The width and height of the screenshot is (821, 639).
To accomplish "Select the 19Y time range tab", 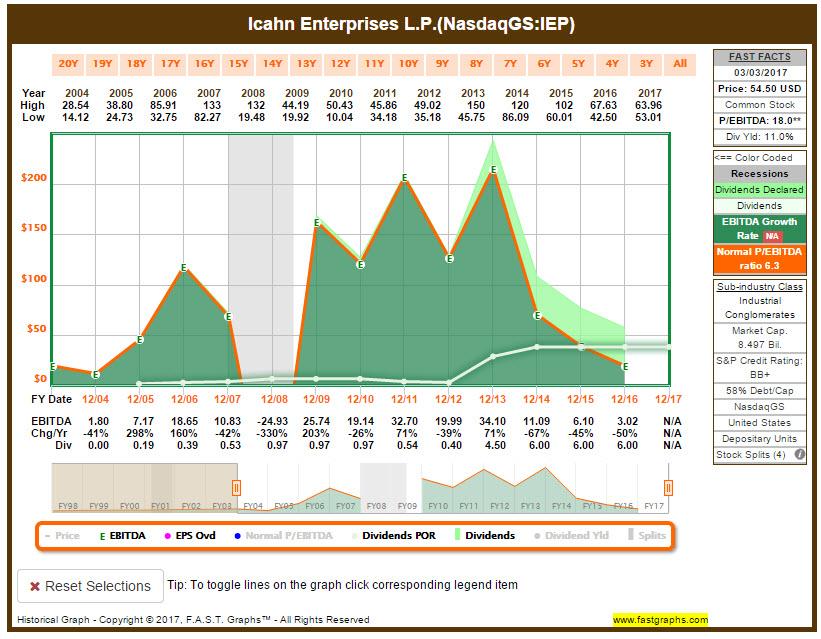I will pos(102,64).
